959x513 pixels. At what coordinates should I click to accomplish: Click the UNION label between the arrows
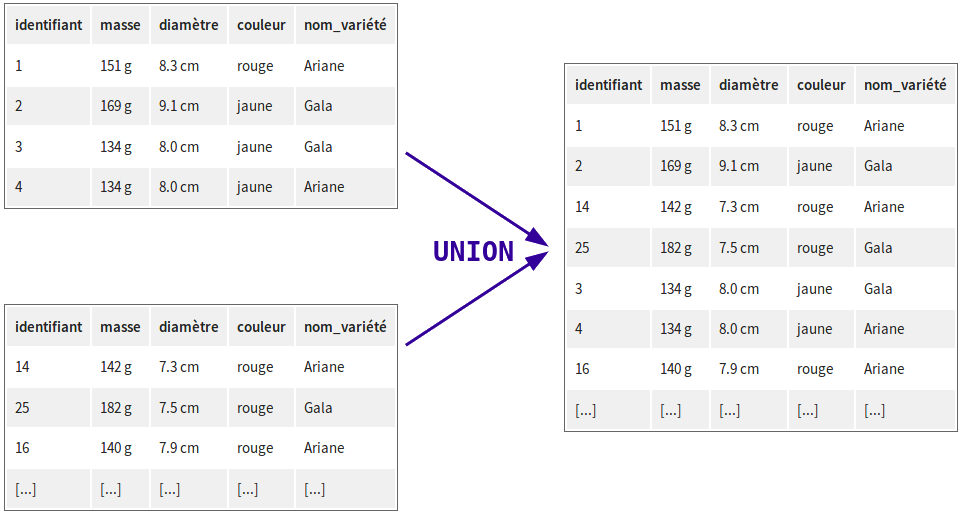(473, 251)
